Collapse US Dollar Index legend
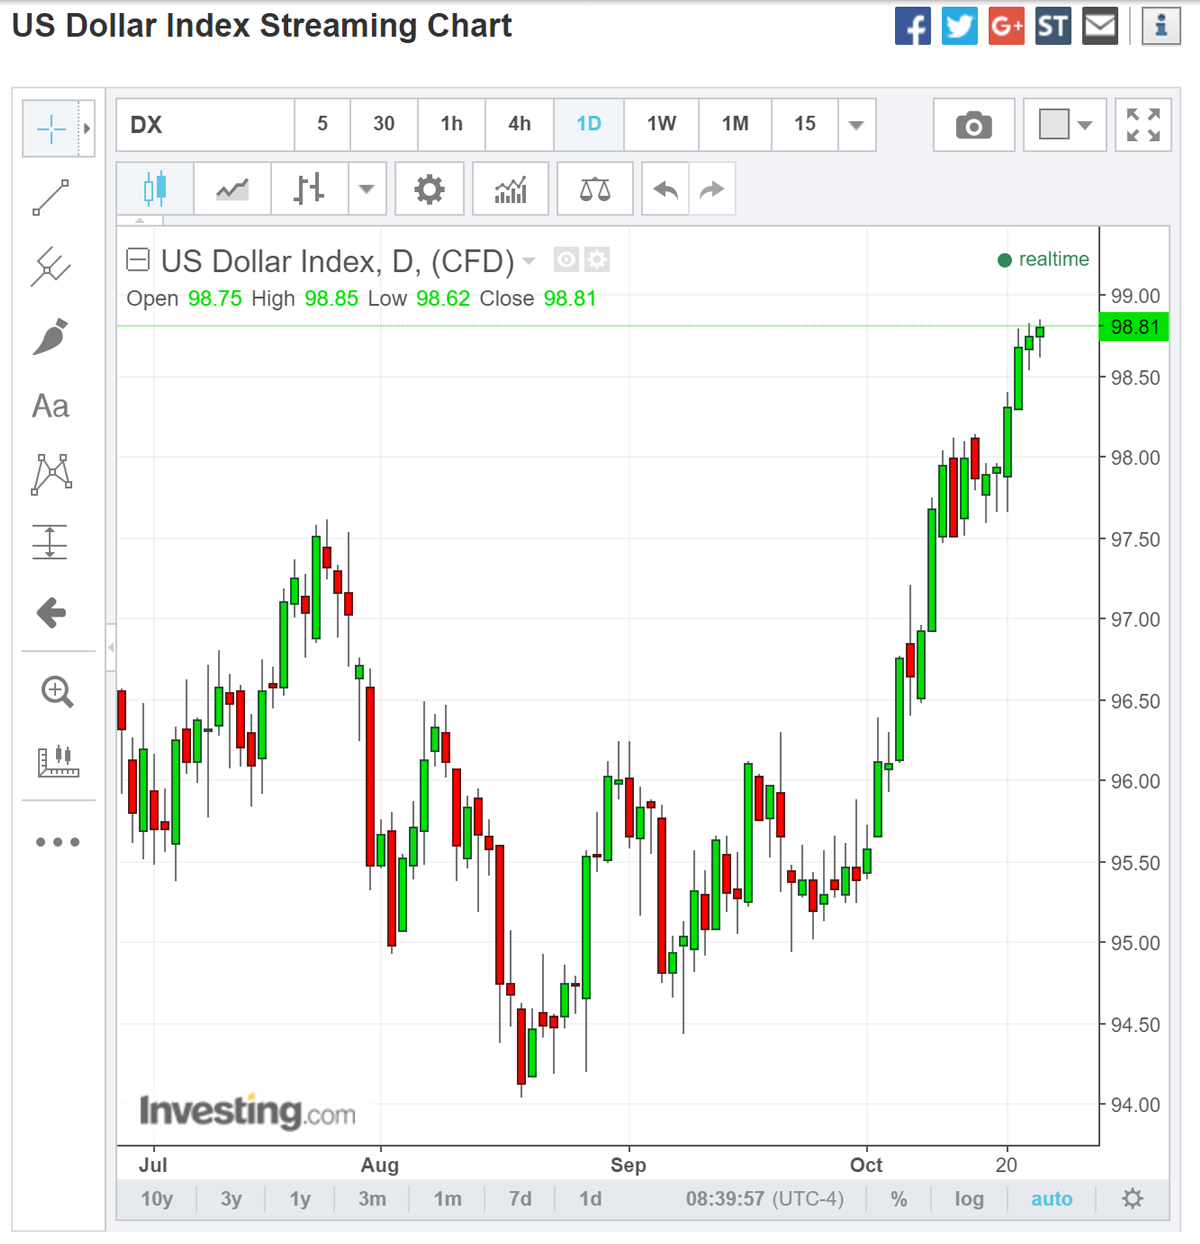Image resolution: width=1200 pixels, height=1244 pixels. pyautogui.click(x=138, y=261)
